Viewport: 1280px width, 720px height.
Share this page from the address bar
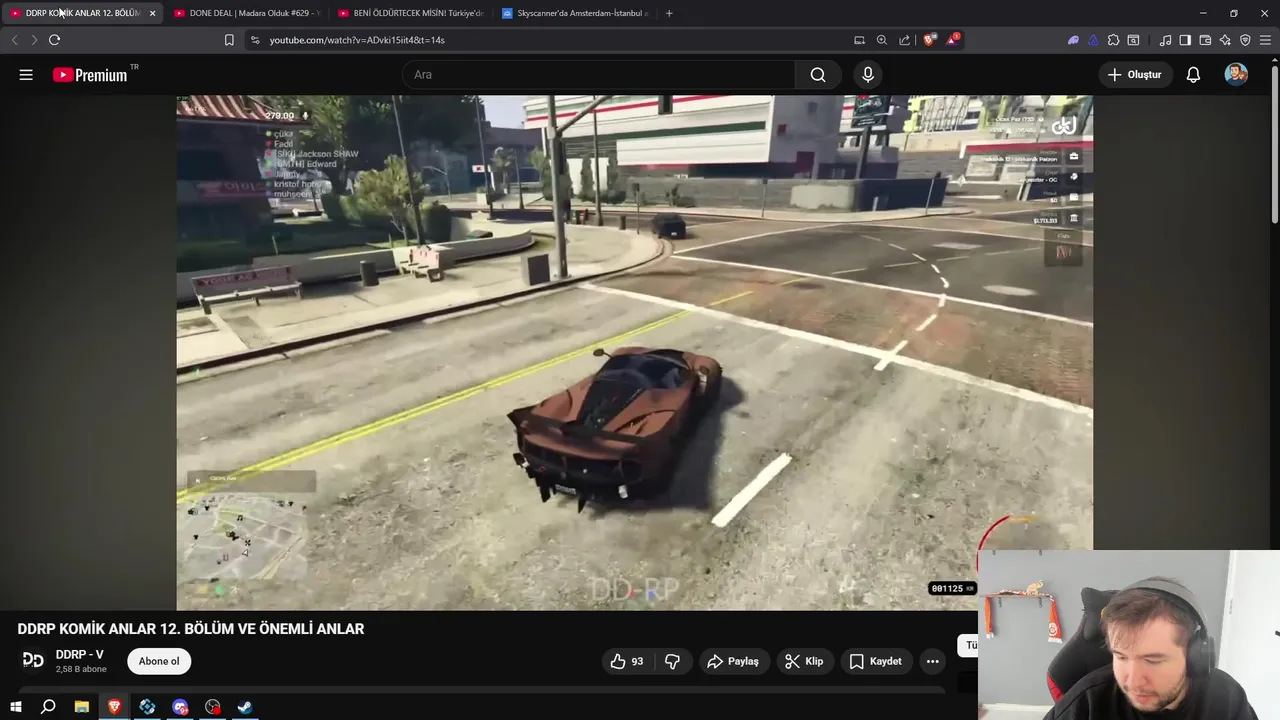coord(905,40)
